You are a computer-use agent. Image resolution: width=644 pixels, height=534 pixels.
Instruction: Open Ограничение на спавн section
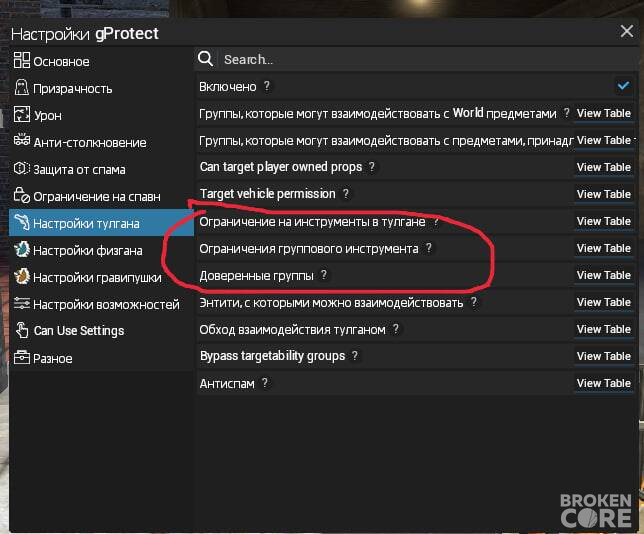click(101, 196)
